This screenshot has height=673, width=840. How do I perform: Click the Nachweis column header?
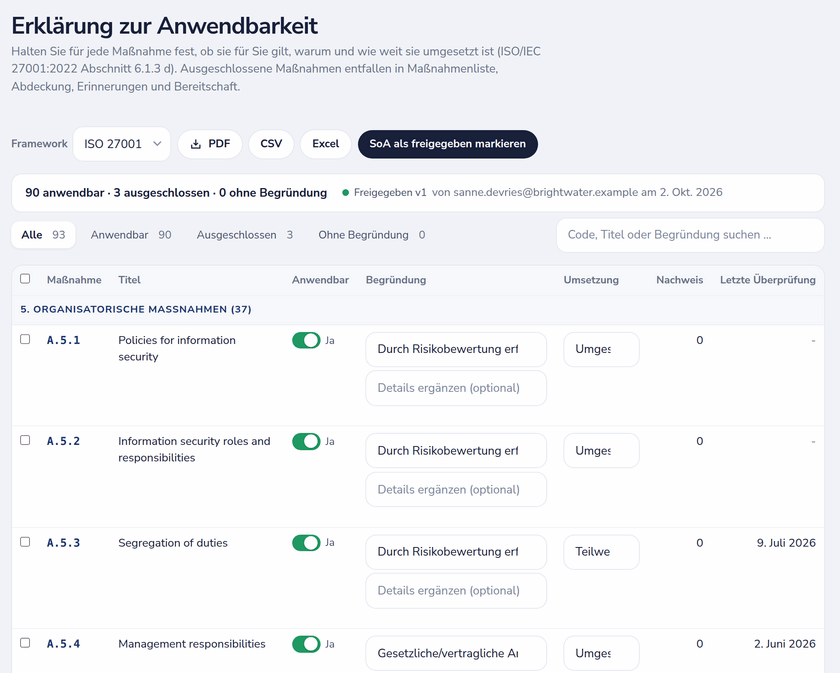coord(680,280)
